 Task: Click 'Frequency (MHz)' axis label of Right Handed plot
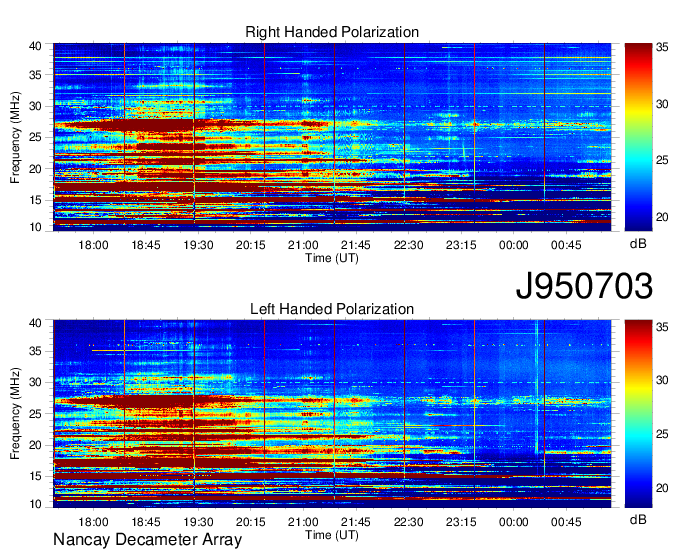(15, 137)
